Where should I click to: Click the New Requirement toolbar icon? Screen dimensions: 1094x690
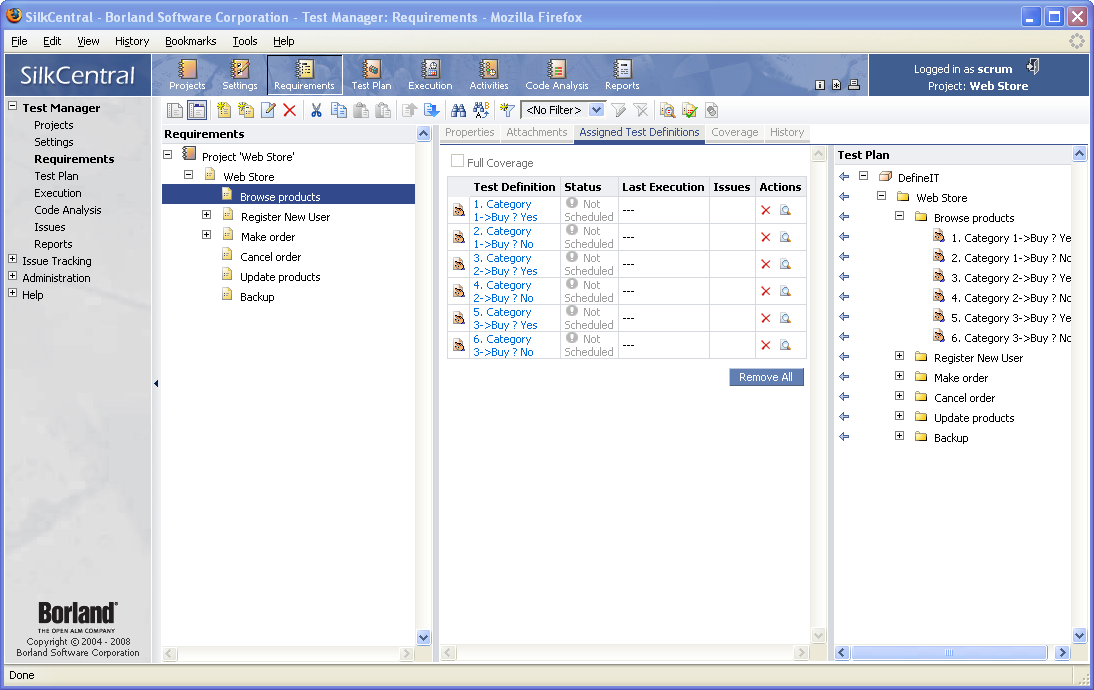tap(223, 110)
